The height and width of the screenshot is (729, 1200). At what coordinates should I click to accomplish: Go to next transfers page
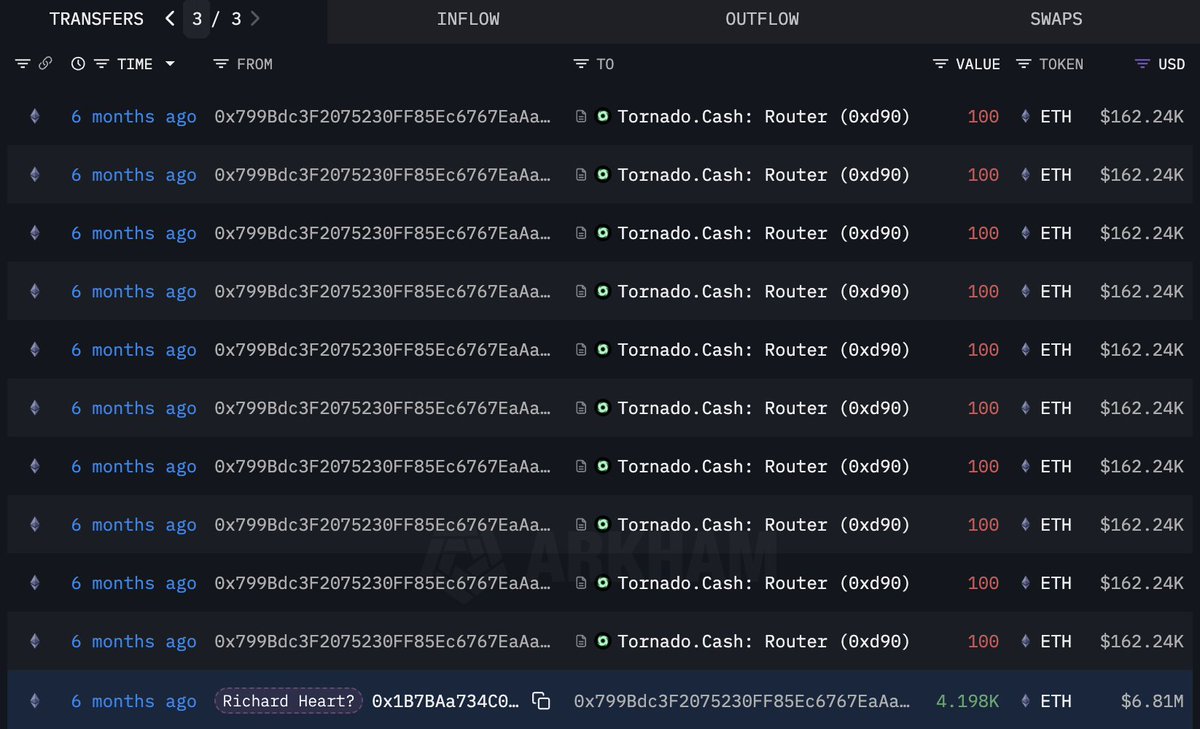(256, 19)
